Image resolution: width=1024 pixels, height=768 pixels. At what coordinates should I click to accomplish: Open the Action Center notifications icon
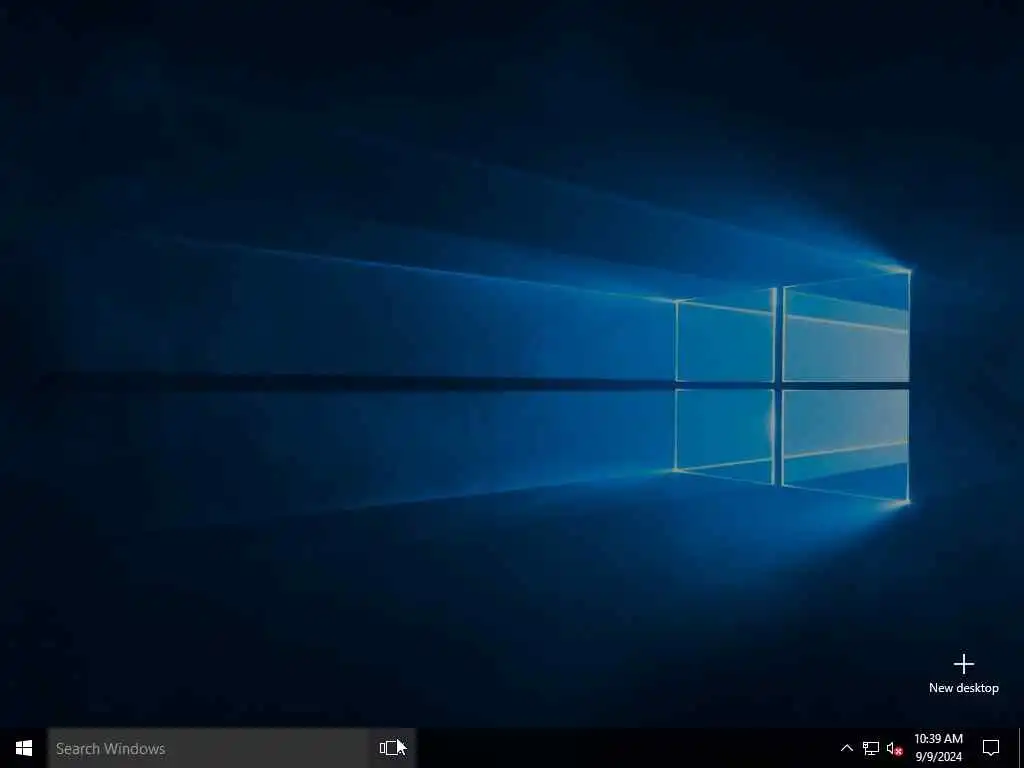click(991, 748)
